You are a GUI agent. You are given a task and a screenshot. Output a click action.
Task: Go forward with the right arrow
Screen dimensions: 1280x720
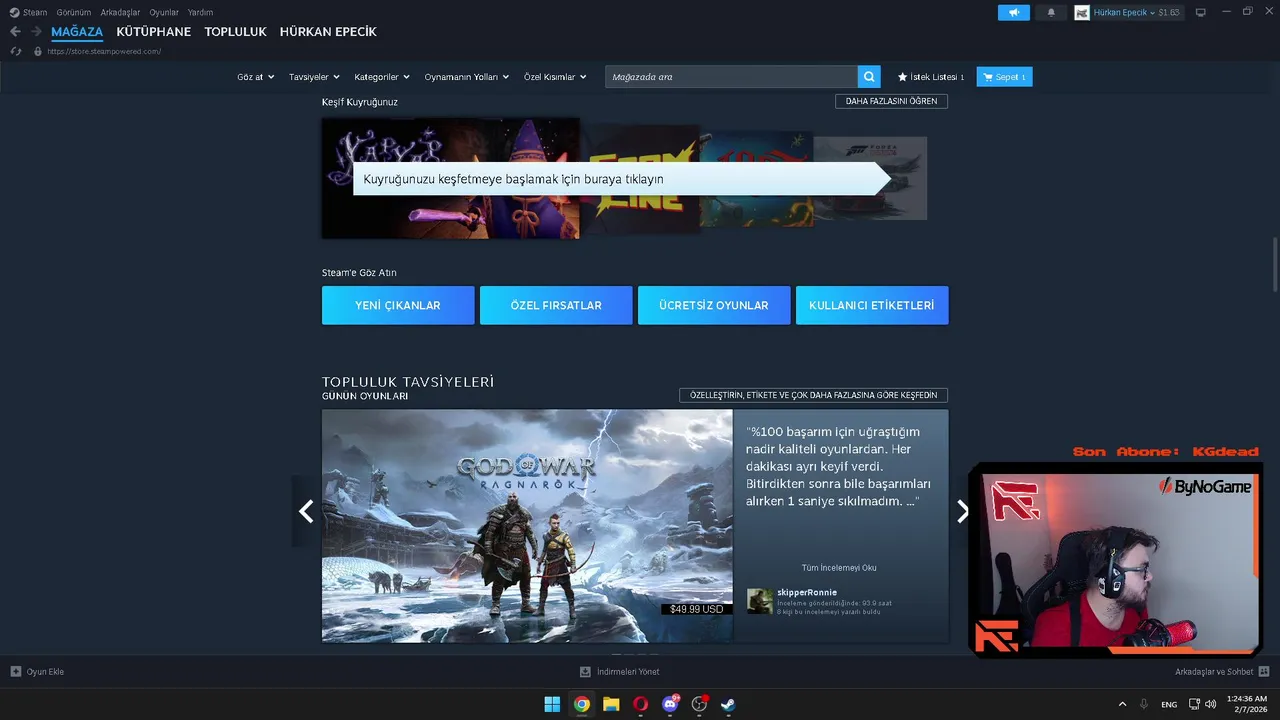[x=36, y=32]
